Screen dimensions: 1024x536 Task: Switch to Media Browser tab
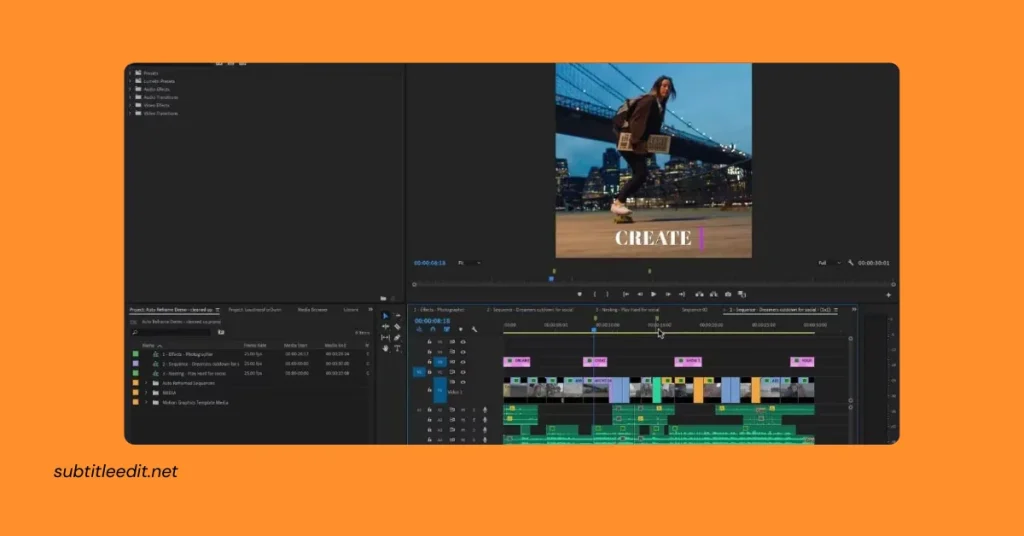pos(312,310)
